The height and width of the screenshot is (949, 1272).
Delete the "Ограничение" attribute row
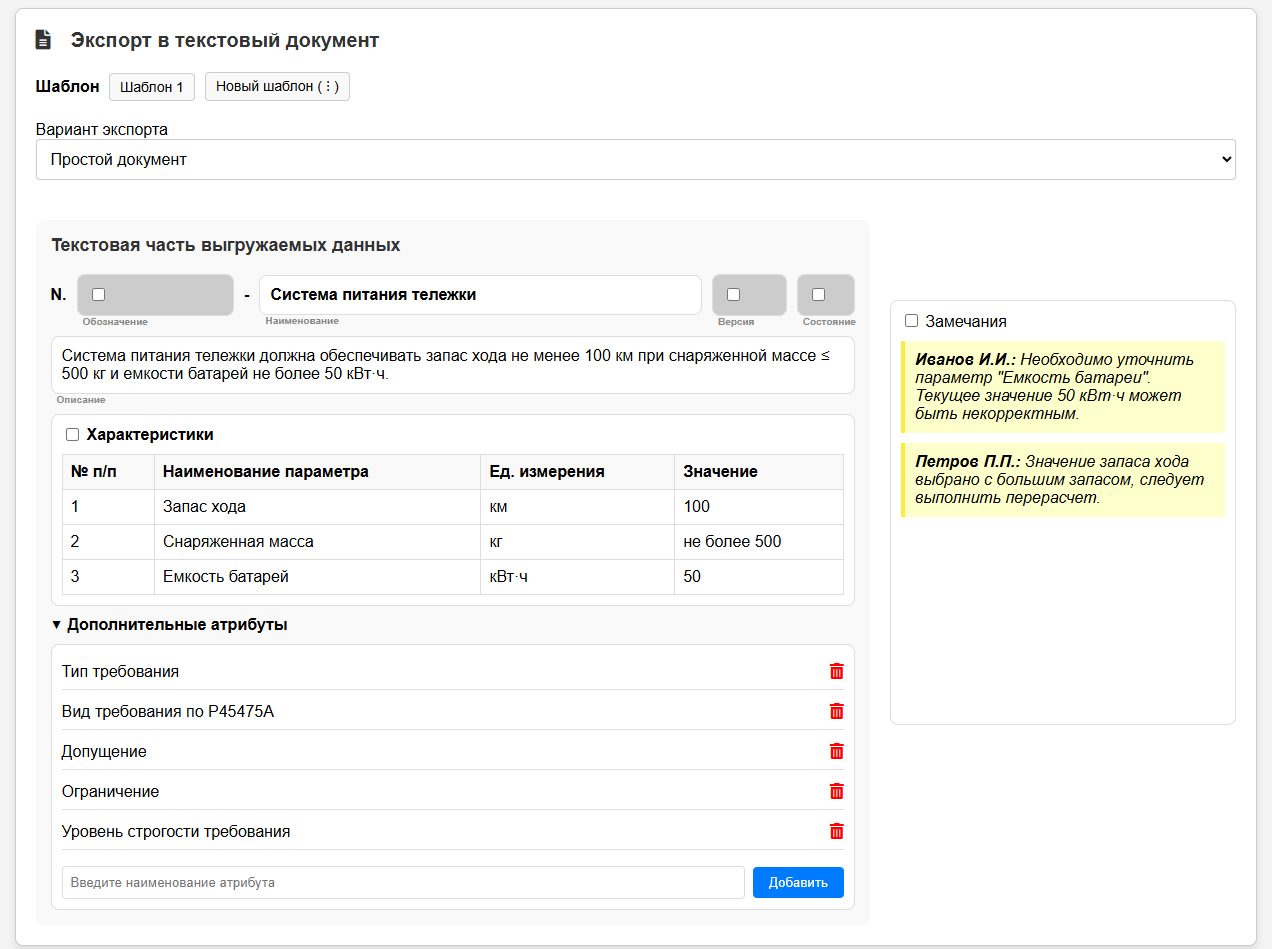pos(837,791)
